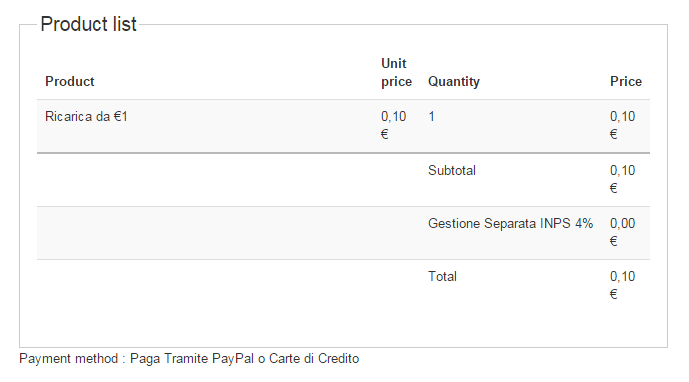Click the Subtotal label
The width and height of the screenshot is (689, 382).
(x=452, y=171)
